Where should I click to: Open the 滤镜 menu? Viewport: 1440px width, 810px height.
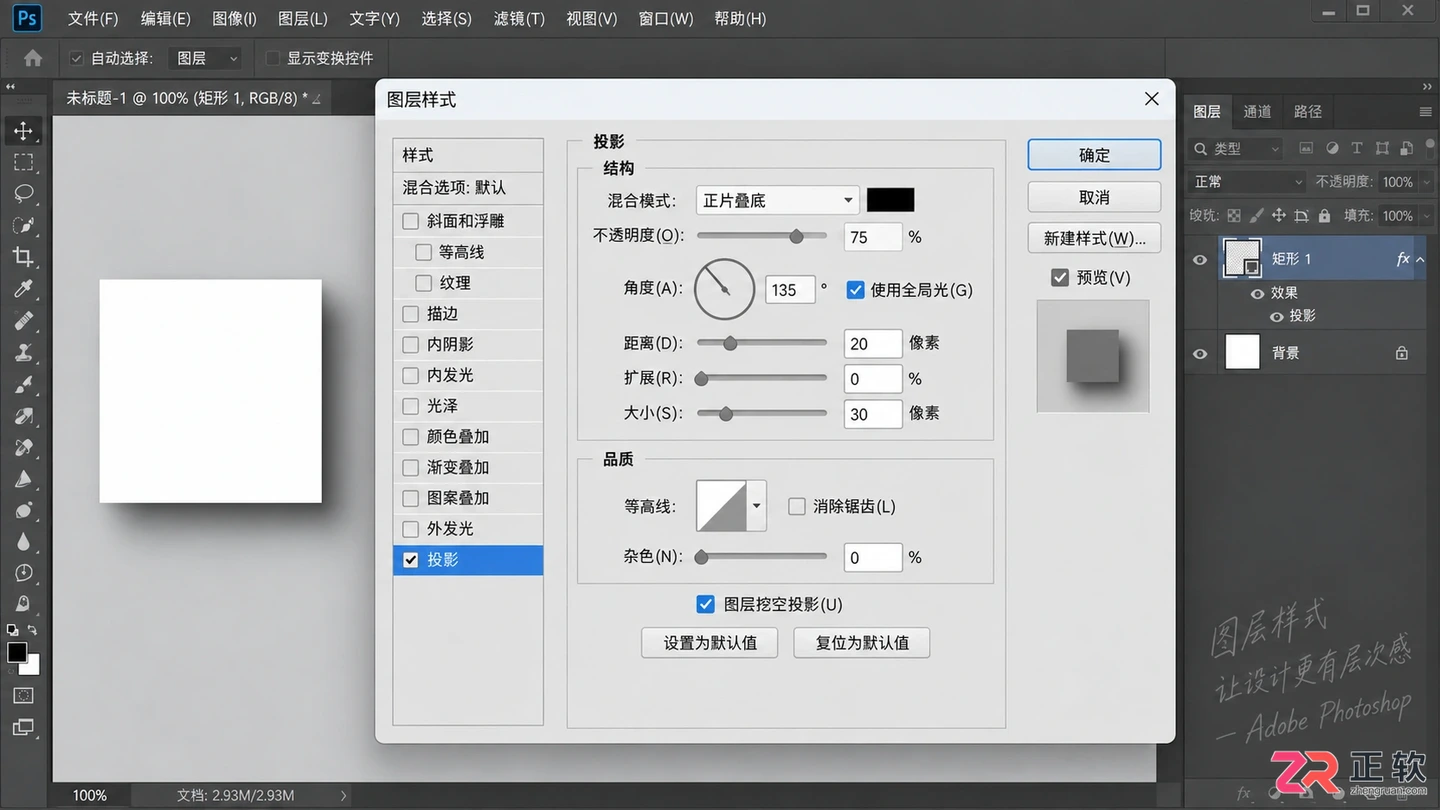[519, 19]
